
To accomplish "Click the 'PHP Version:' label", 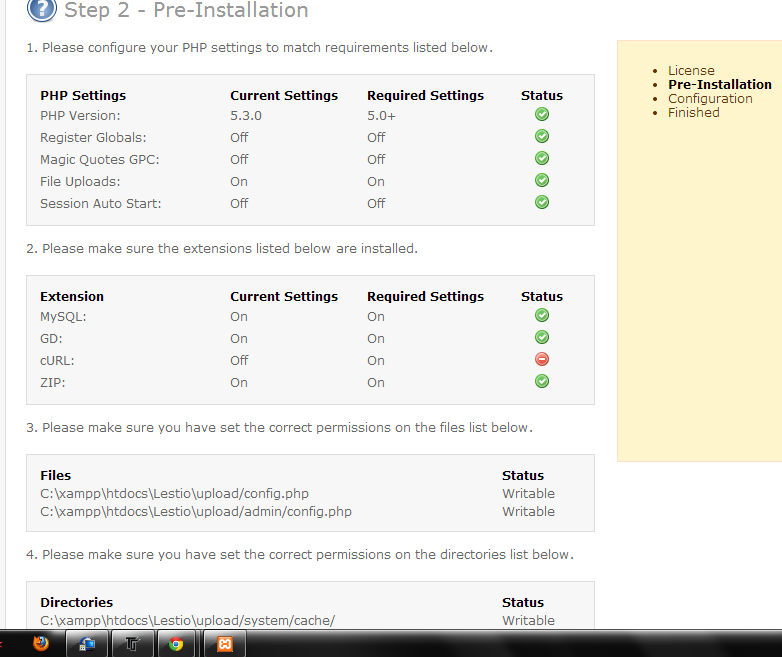I will 80,115.
